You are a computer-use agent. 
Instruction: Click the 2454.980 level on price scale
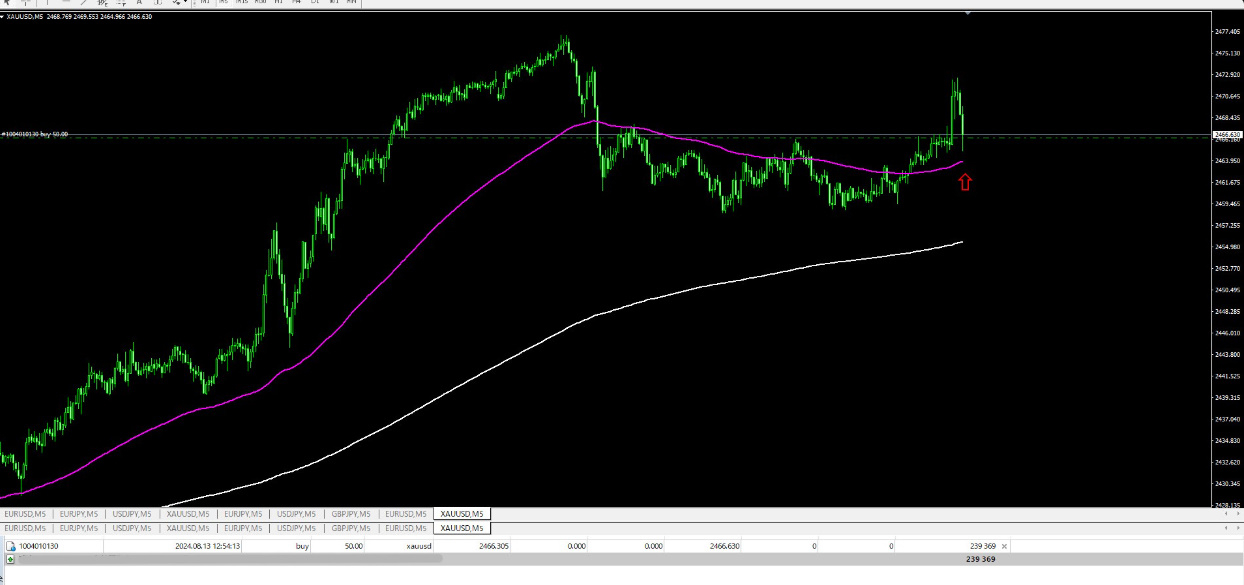[1226, 247]
